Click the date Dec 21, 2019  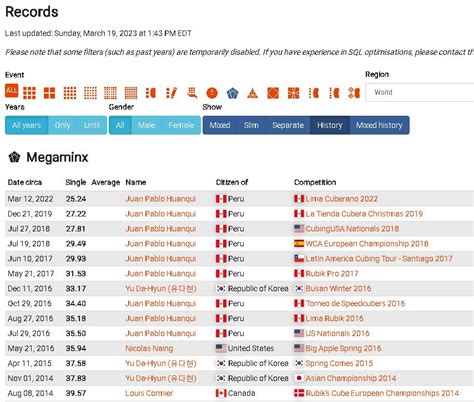point(30,214)
